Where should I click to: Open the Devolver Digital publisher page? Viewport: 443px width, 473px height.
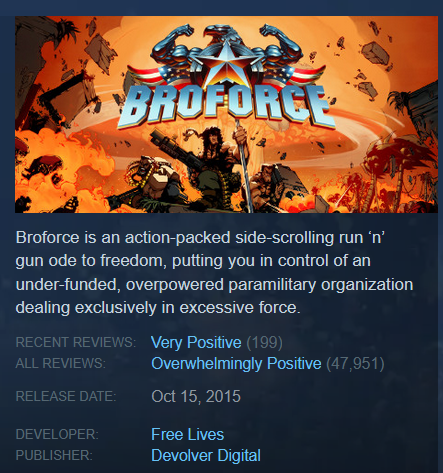[x=206, y=455]
